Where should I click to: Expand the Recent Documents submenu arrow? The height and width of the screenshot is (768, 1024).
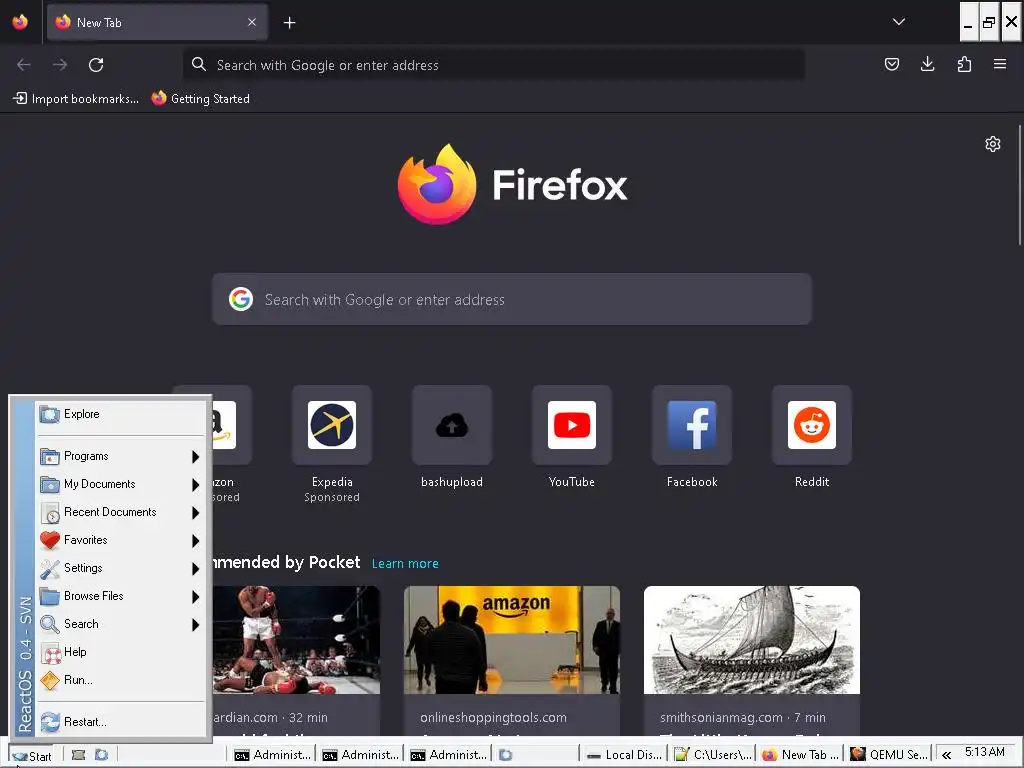(195, 513)
